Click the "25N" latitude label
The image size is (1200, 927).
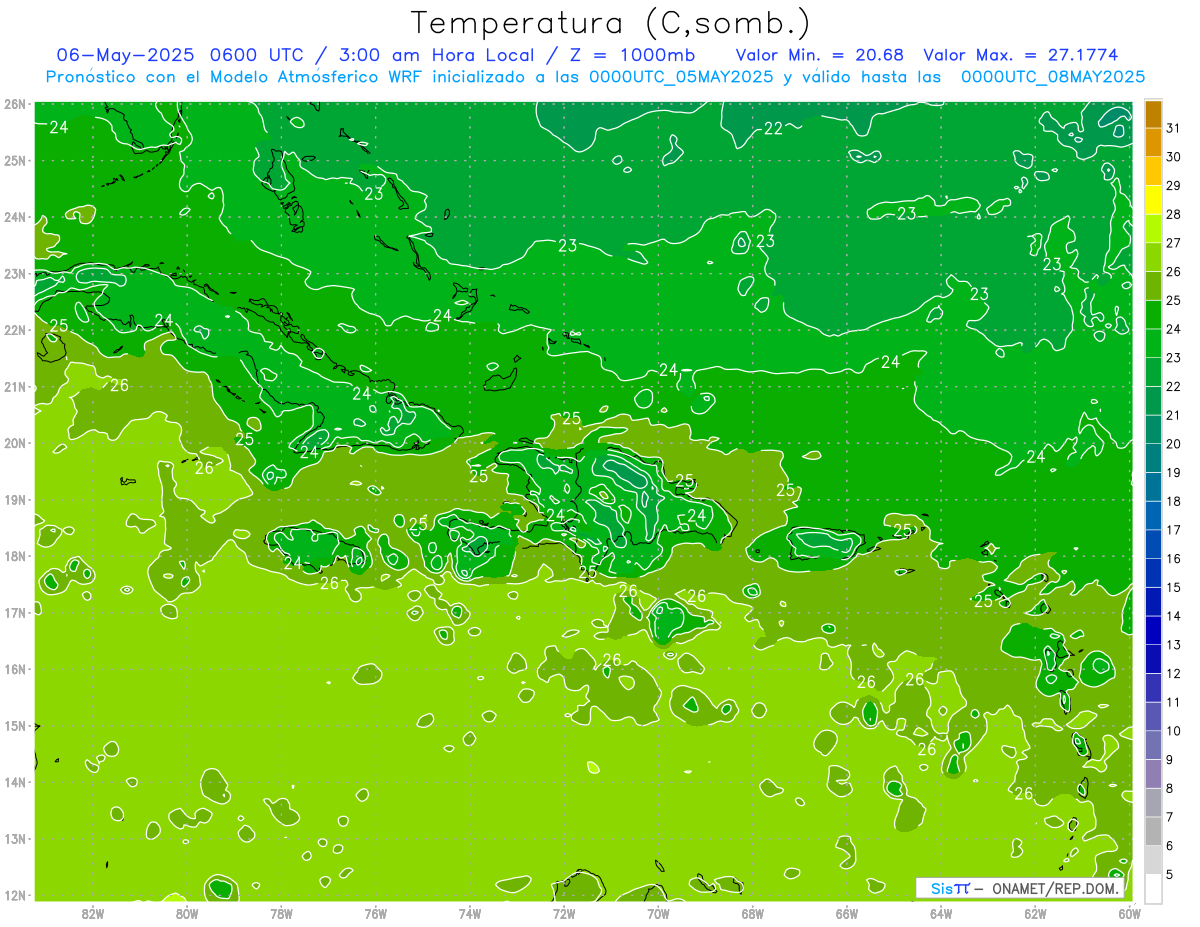tap(15, 160)
